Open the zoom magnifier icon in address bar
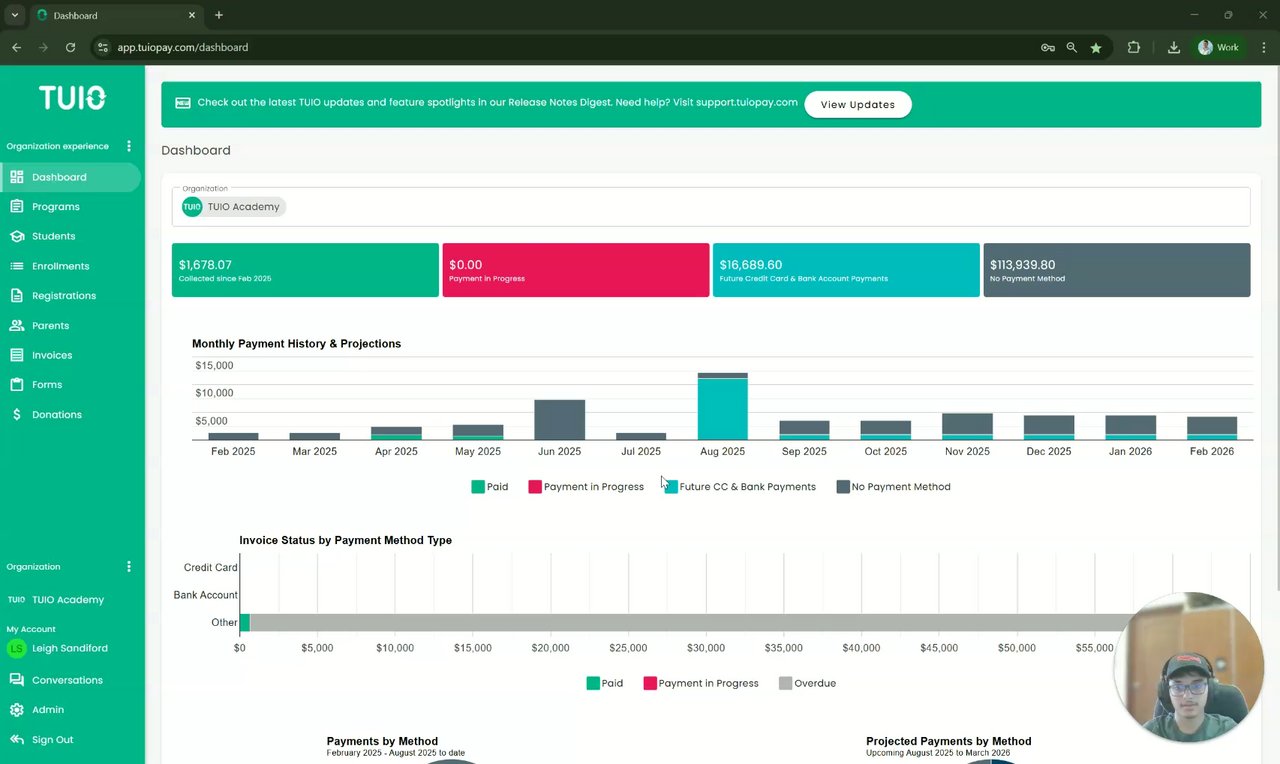Viewport: 1280px width, 764px height. tap(1072, 47)
